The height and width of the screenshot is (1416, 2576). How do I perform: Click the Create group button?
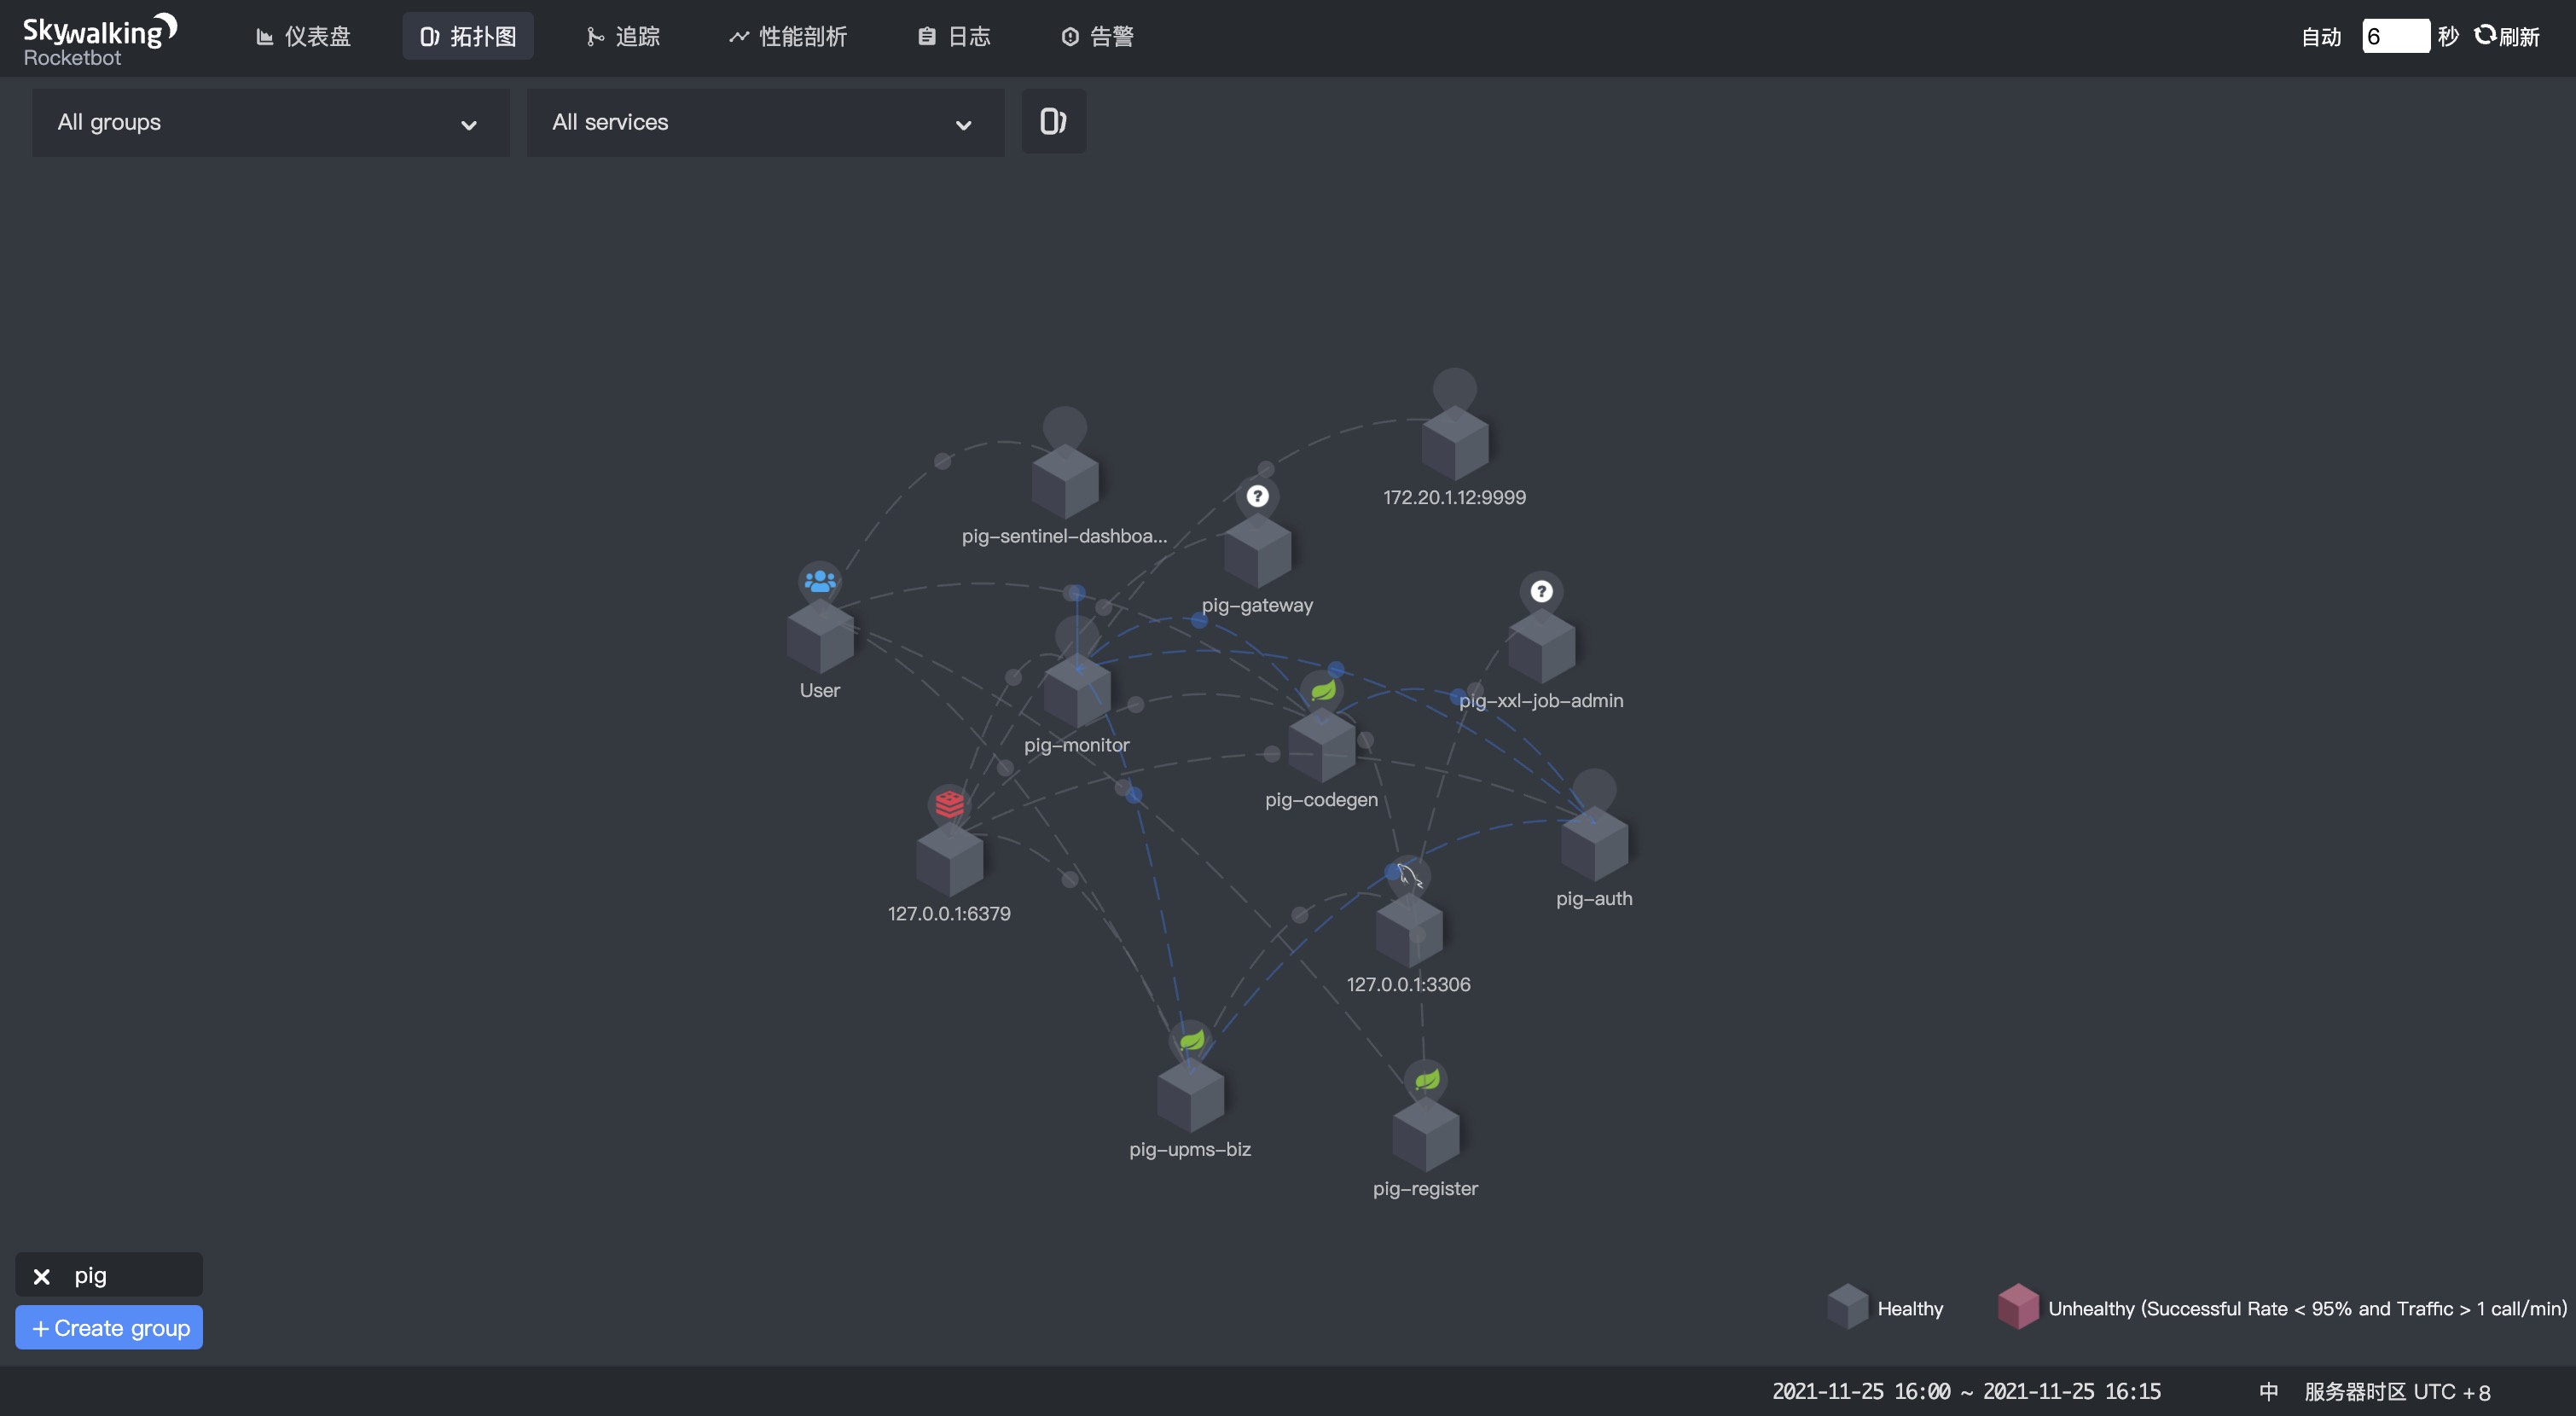(x=108, y=1327)
